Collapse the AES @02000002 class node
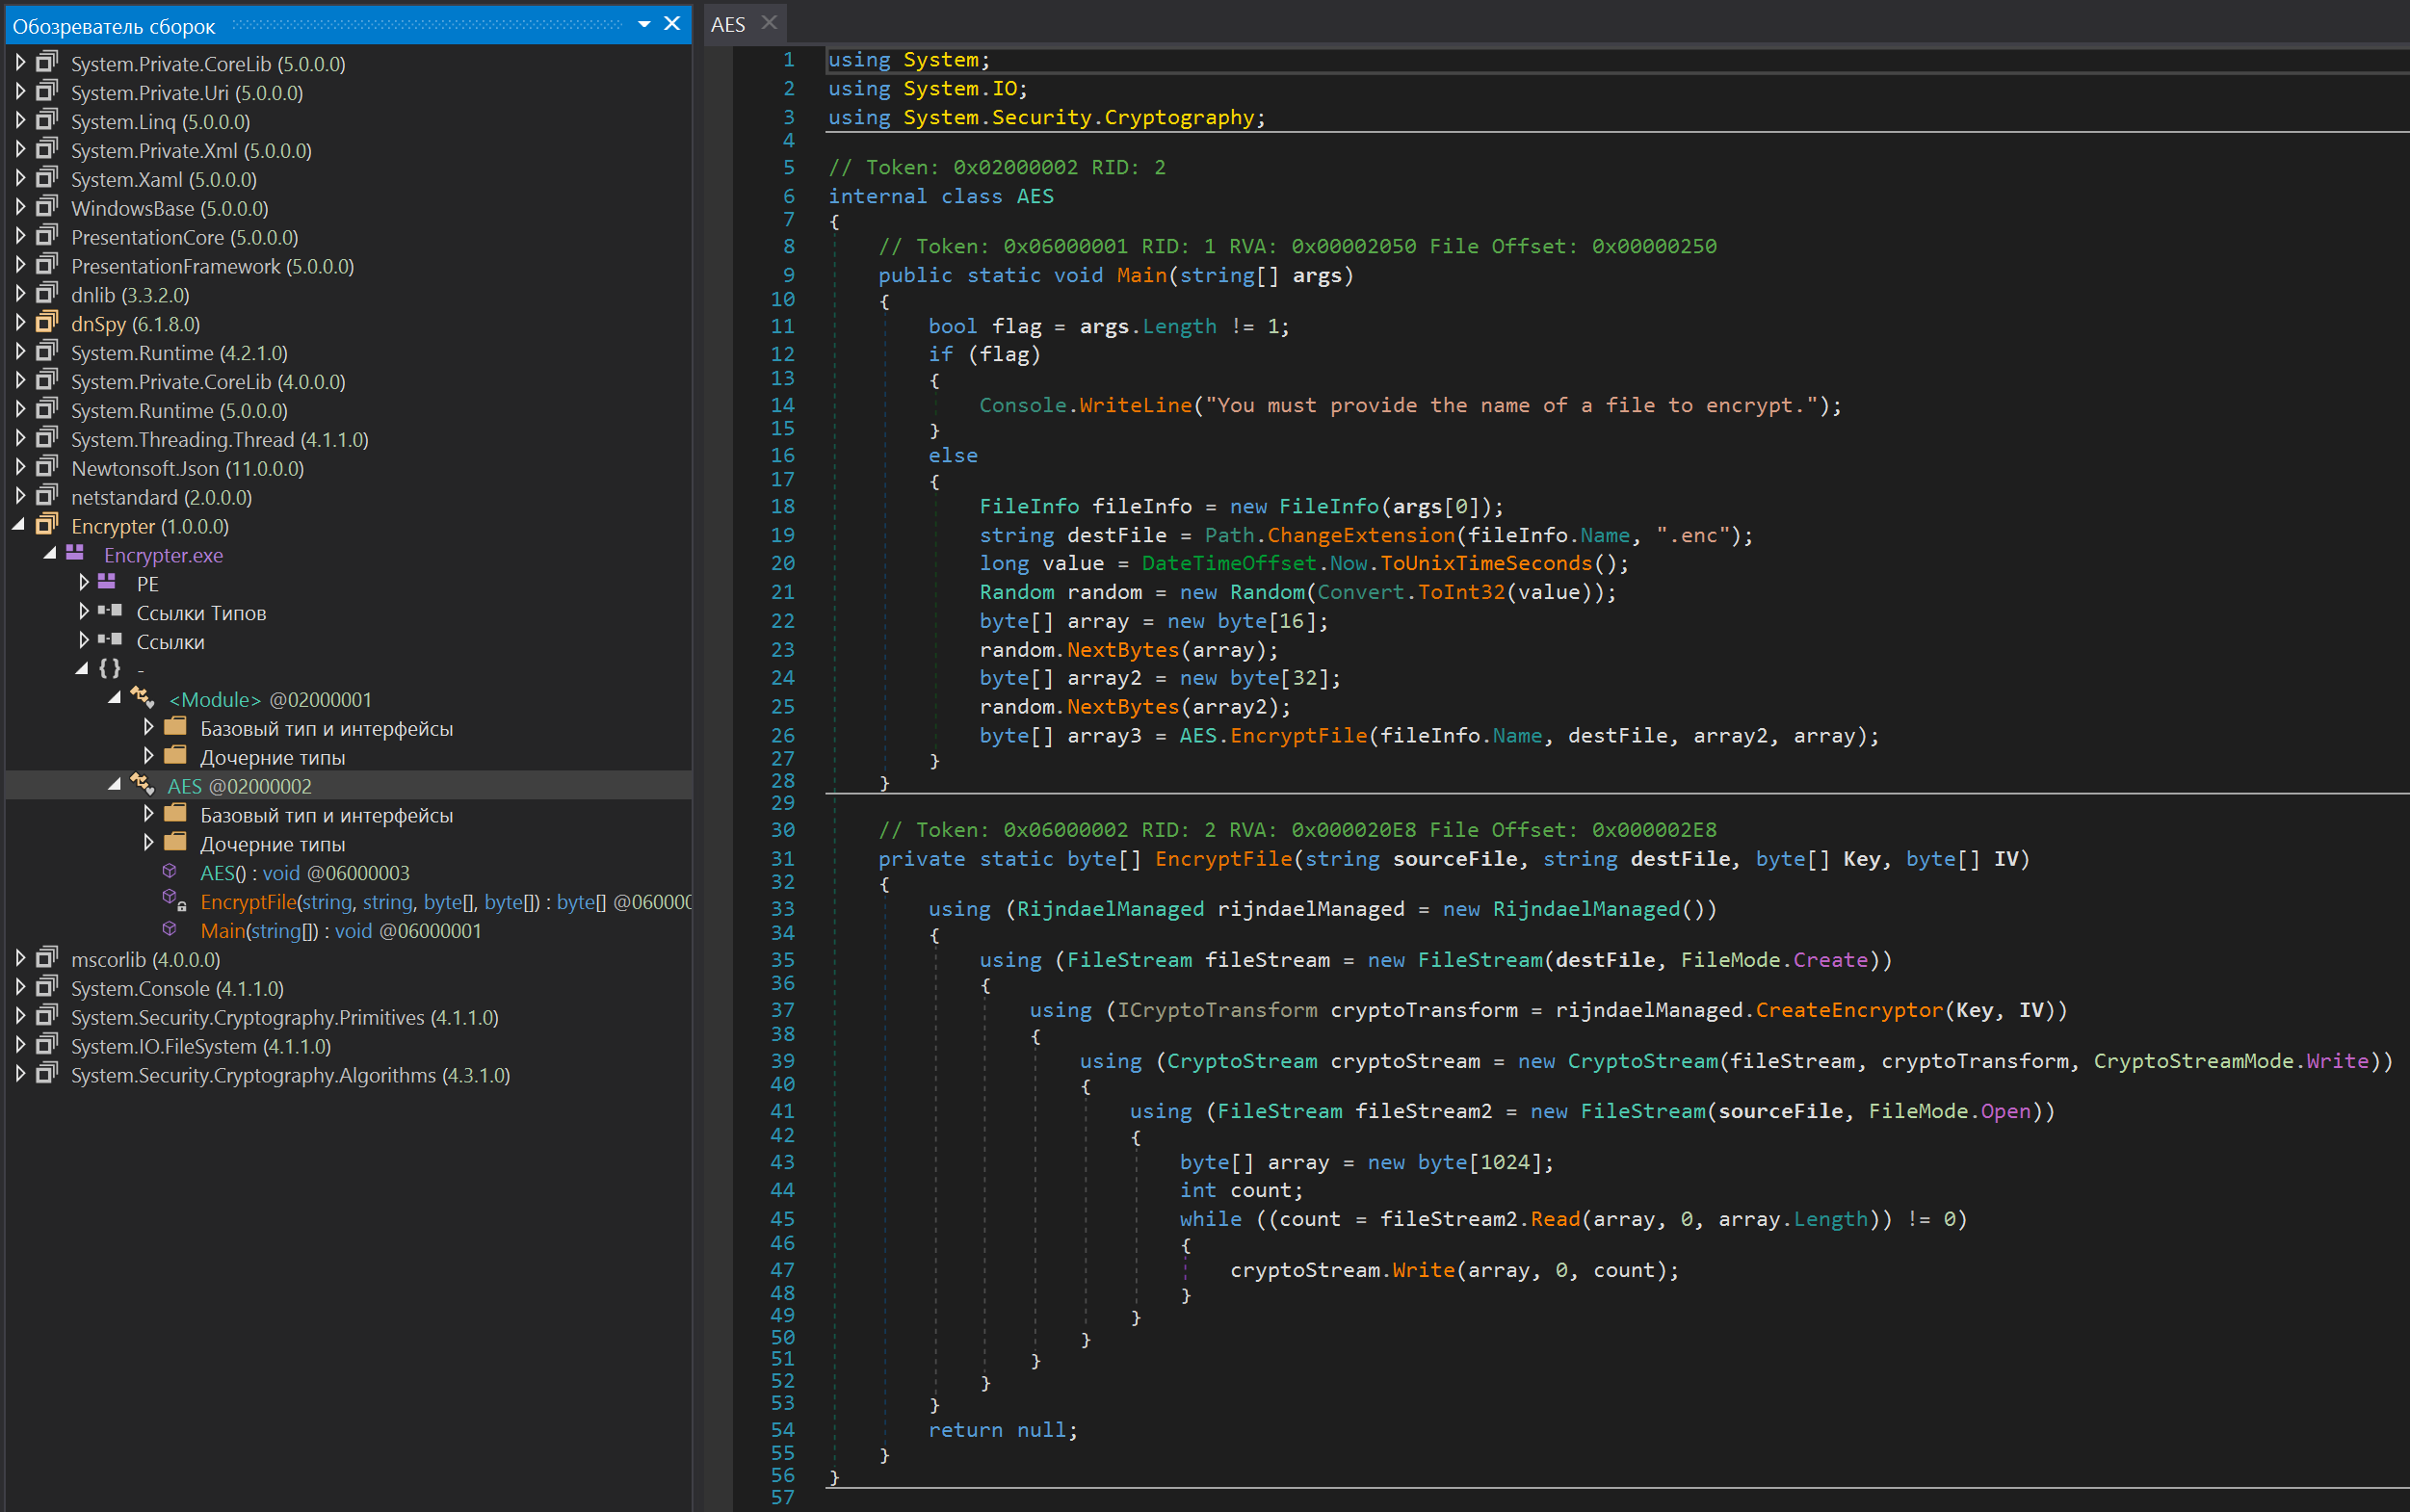2410x1512 pixels. point(115,786)
